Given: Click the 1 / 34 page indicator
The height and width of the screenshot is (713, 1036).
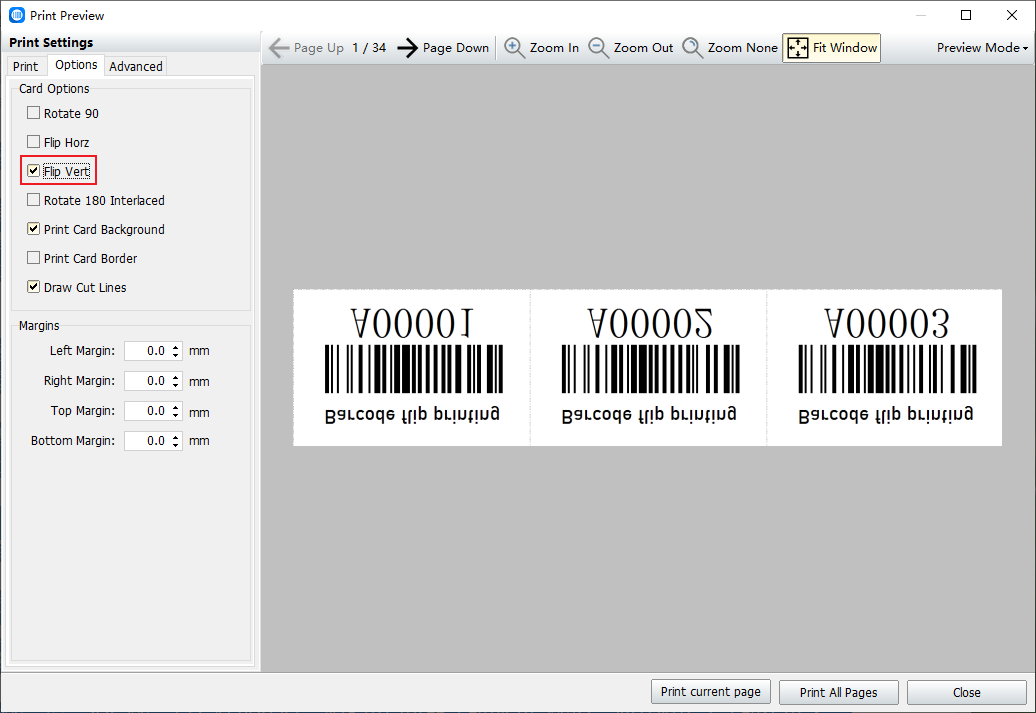Looking at the screenshot, I should [369, 48].
